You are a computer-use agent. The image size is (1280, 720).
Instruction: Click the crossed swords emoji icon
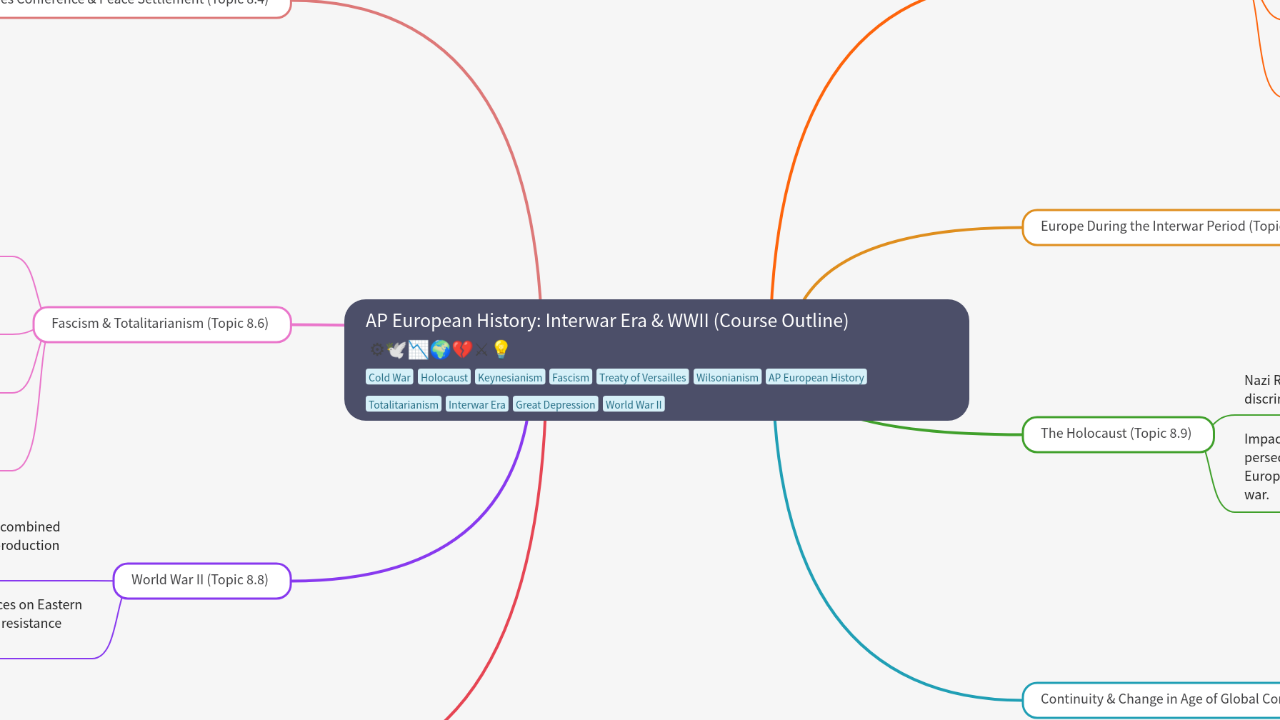481,350
